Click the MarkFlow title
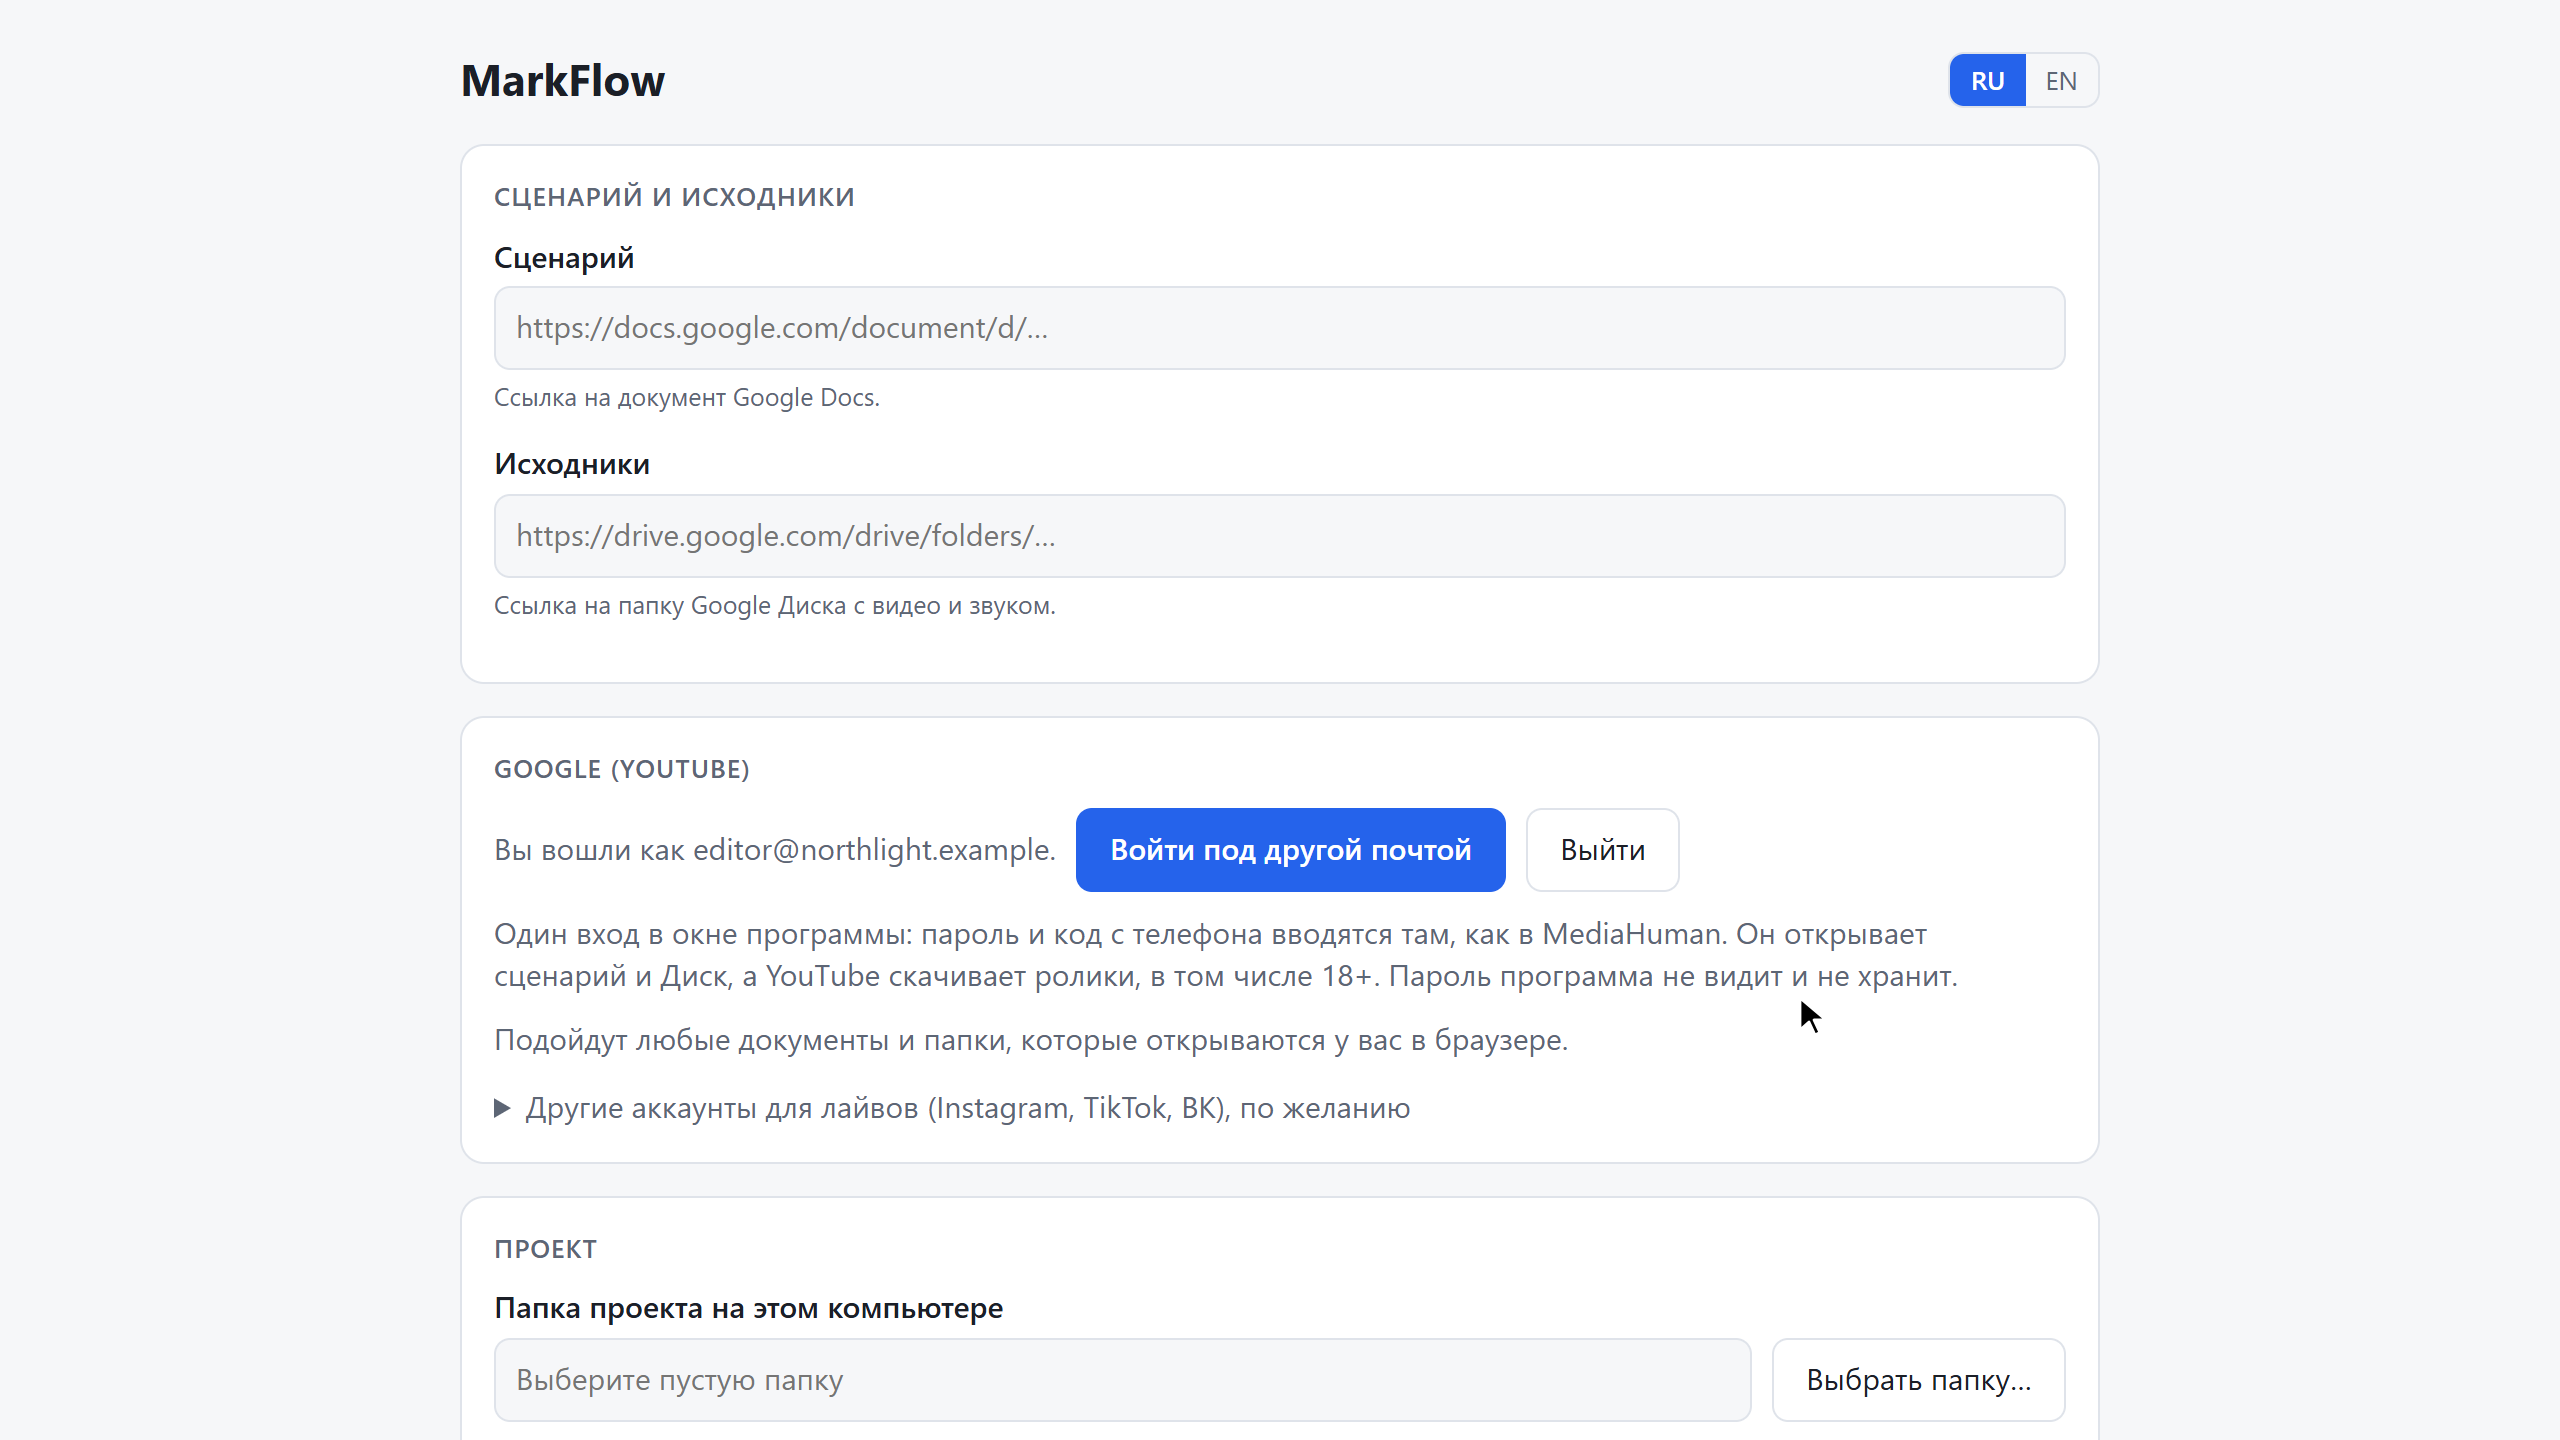Image resolution: width=2560 pixels, height=1440 pixels. (x=562, y=81)
